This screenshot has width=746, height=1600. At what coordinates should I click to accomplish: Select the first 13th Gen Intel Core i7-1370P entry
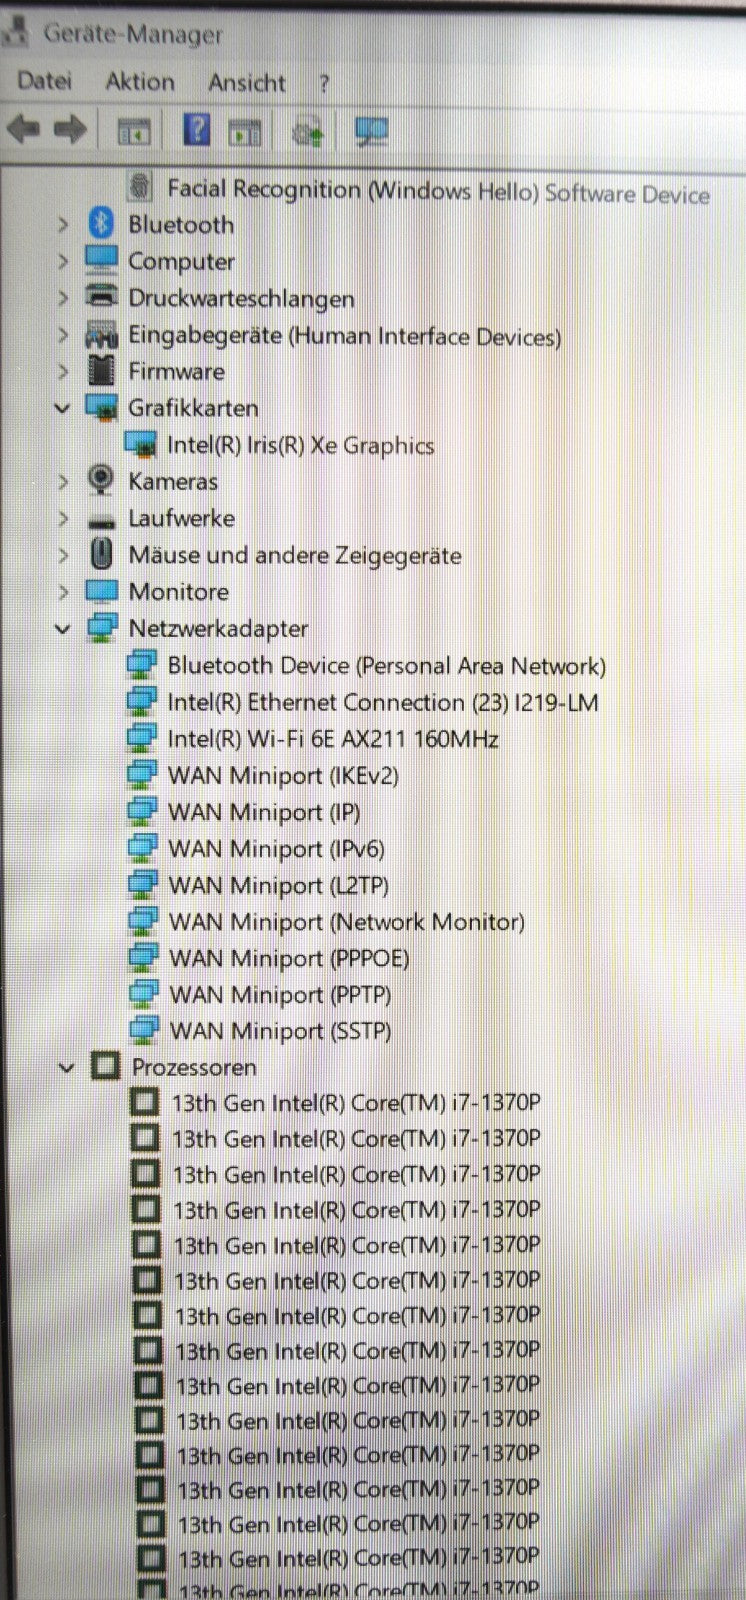[357, 1103]
